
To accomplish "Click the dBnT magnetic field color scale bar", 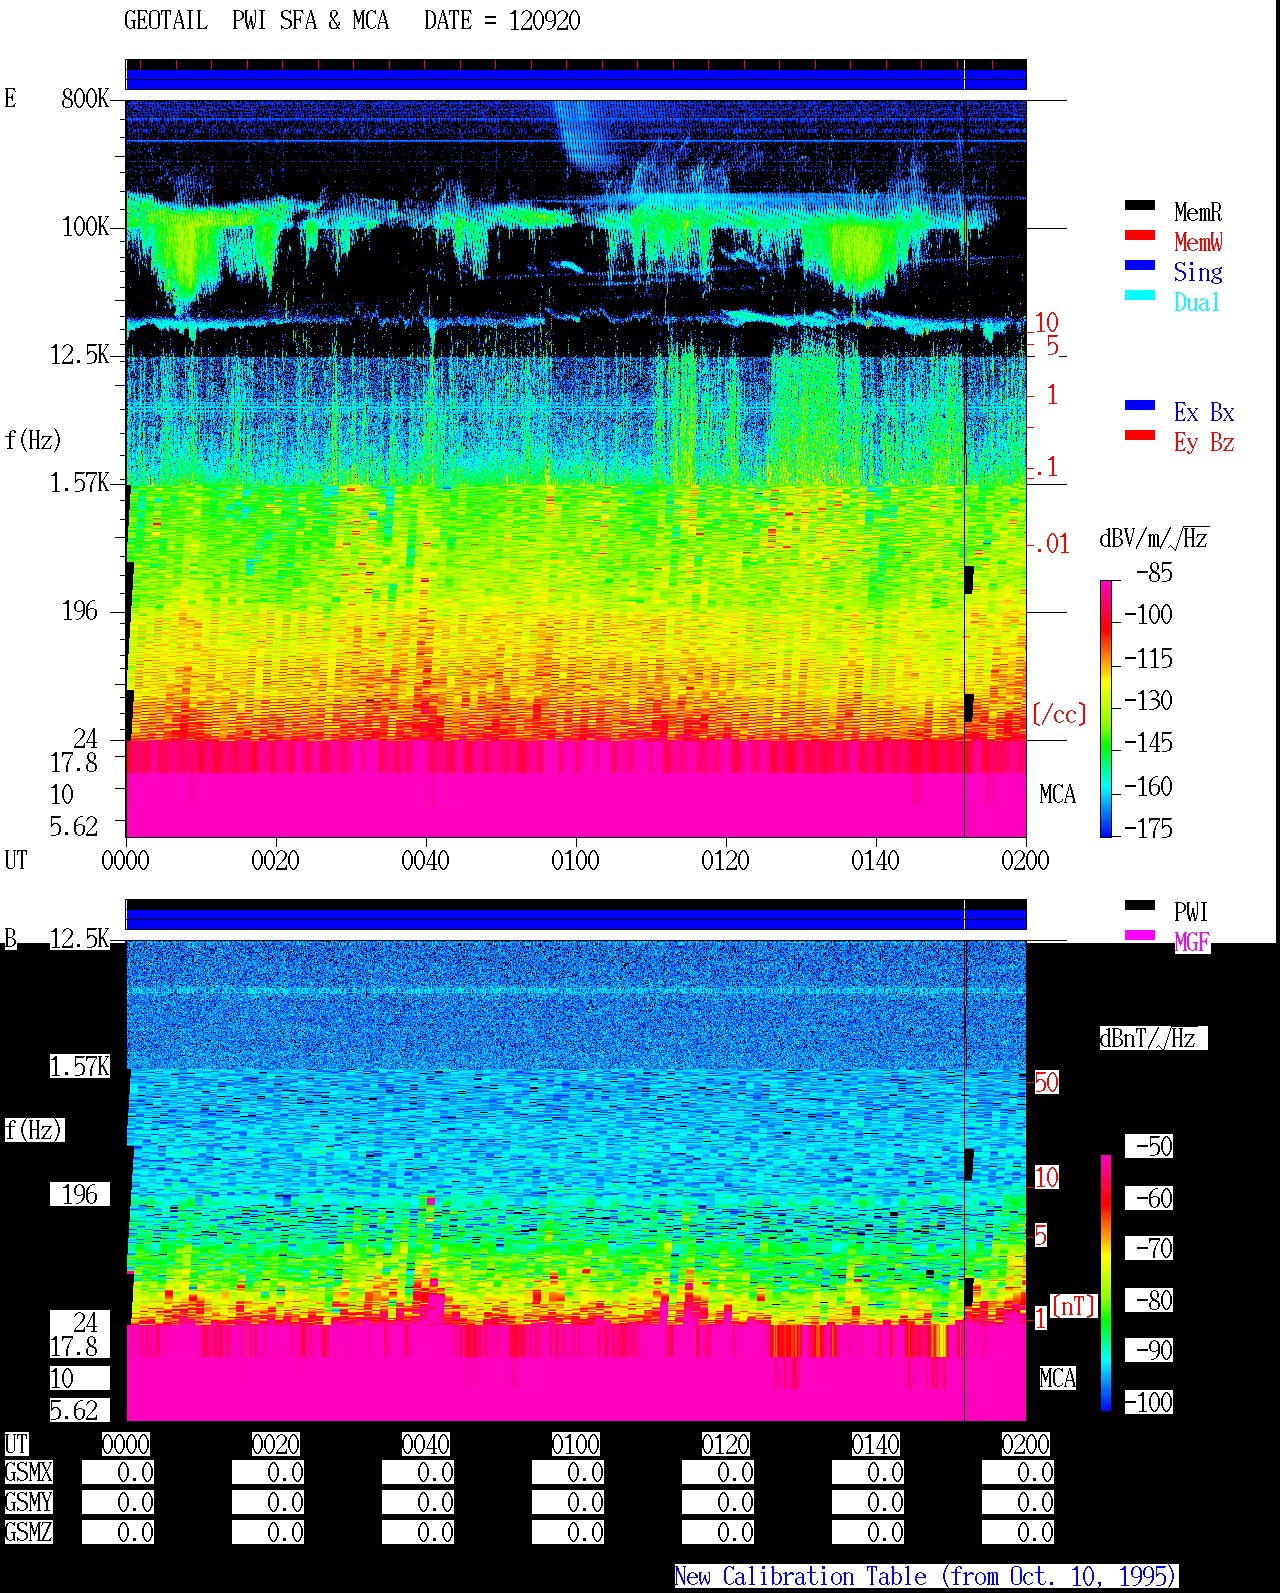I will [x=1106, y=1283].
